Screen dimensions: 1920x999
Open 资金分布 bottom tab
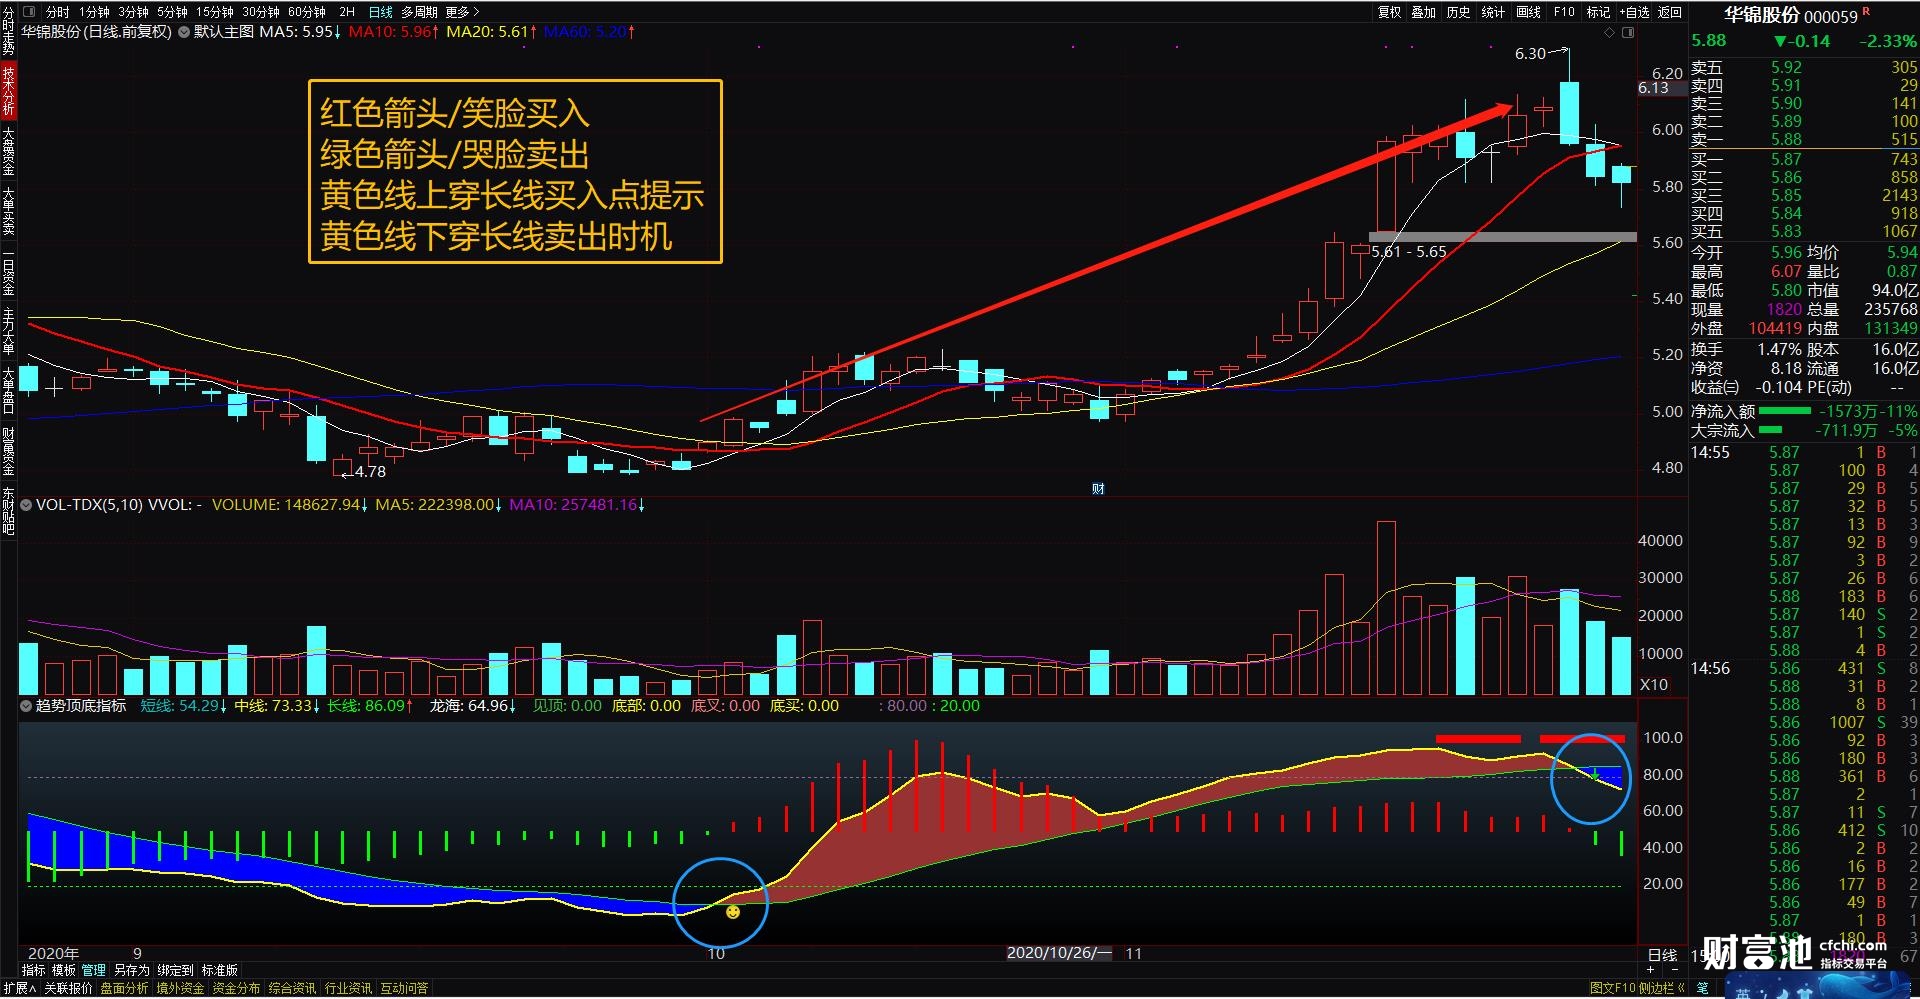(236, 988)
